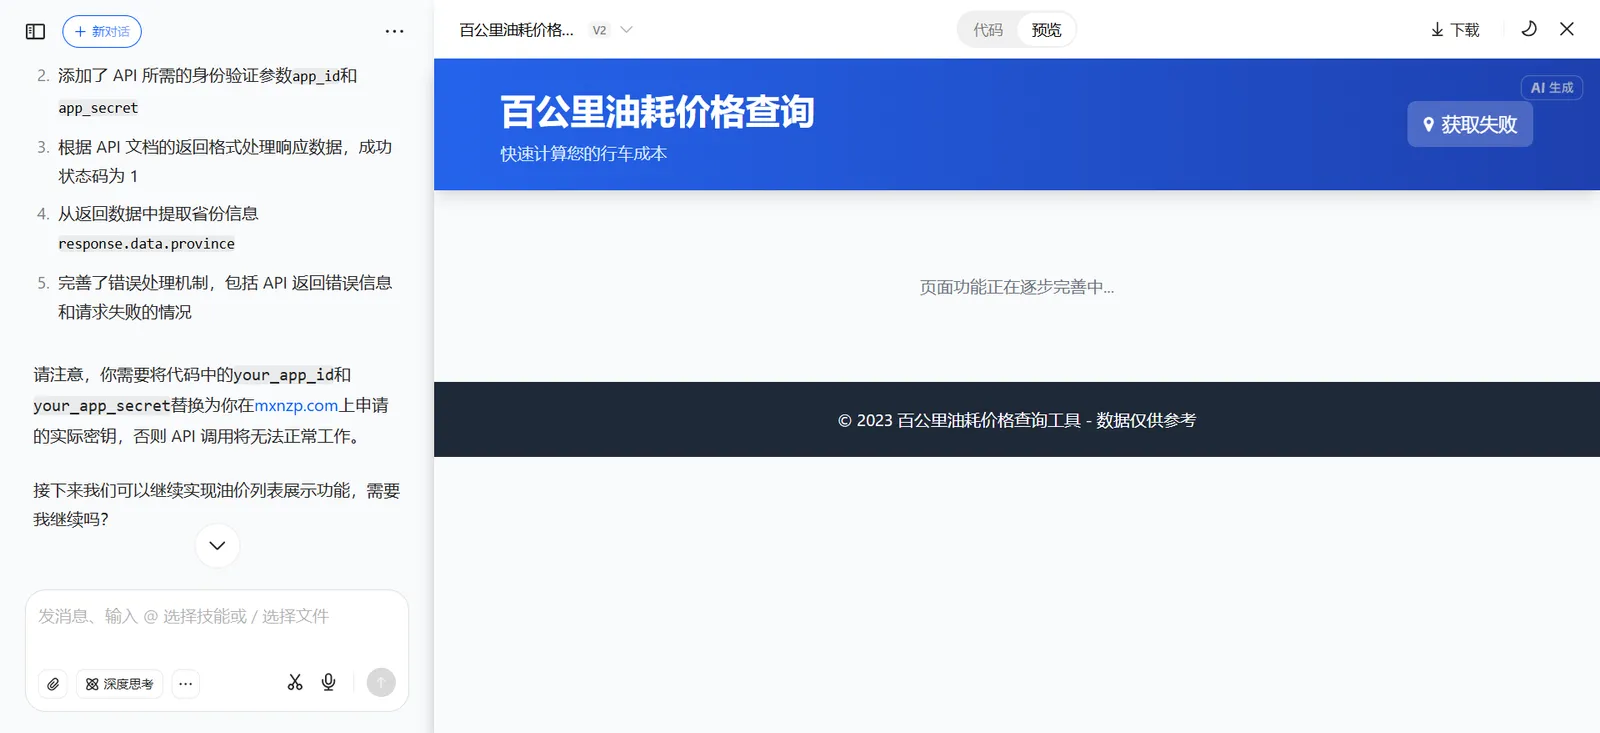The width and height of the screenshot is (1600, 733).
Task: Toggle 深度思考 deep thinking mode
Action: tap(119, 684)
